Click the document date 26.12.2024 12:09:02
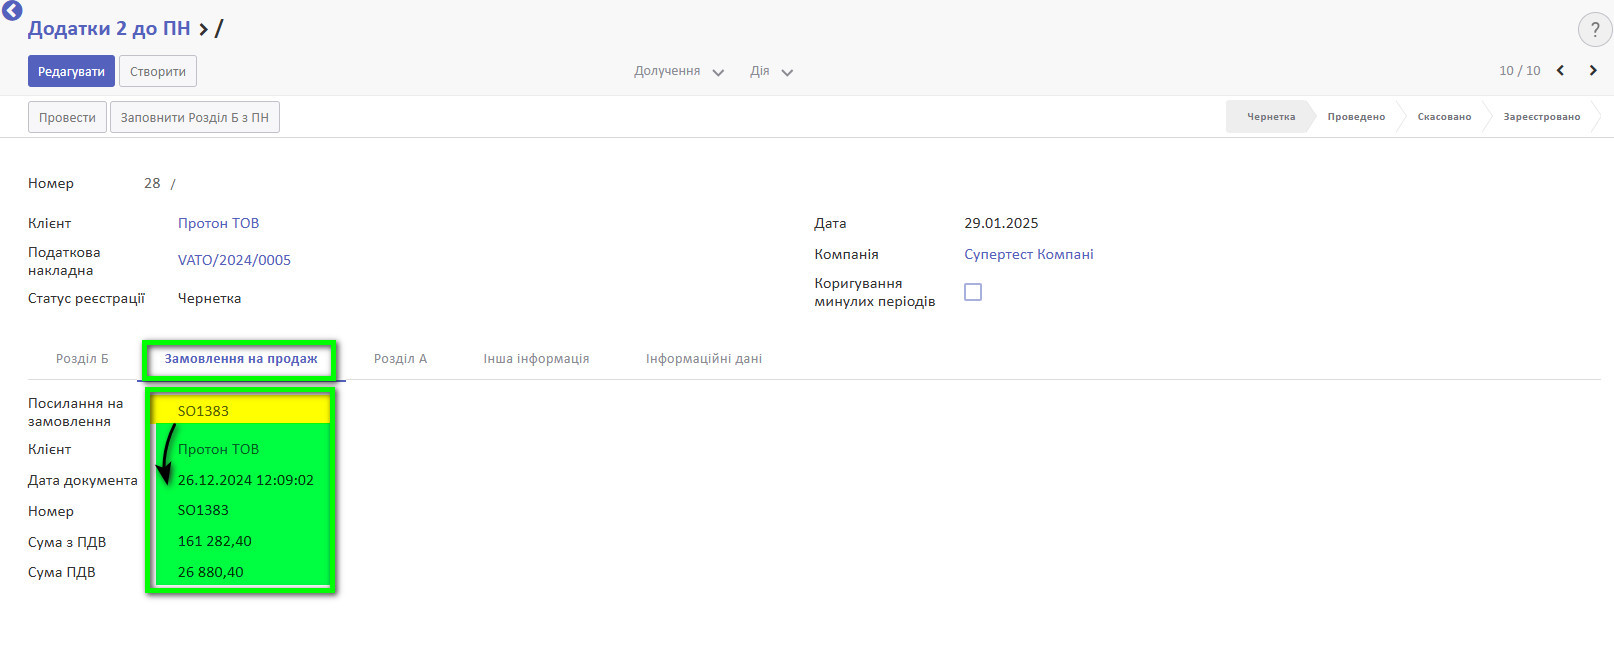1614x646 pixels. click(x=246, y=480)
